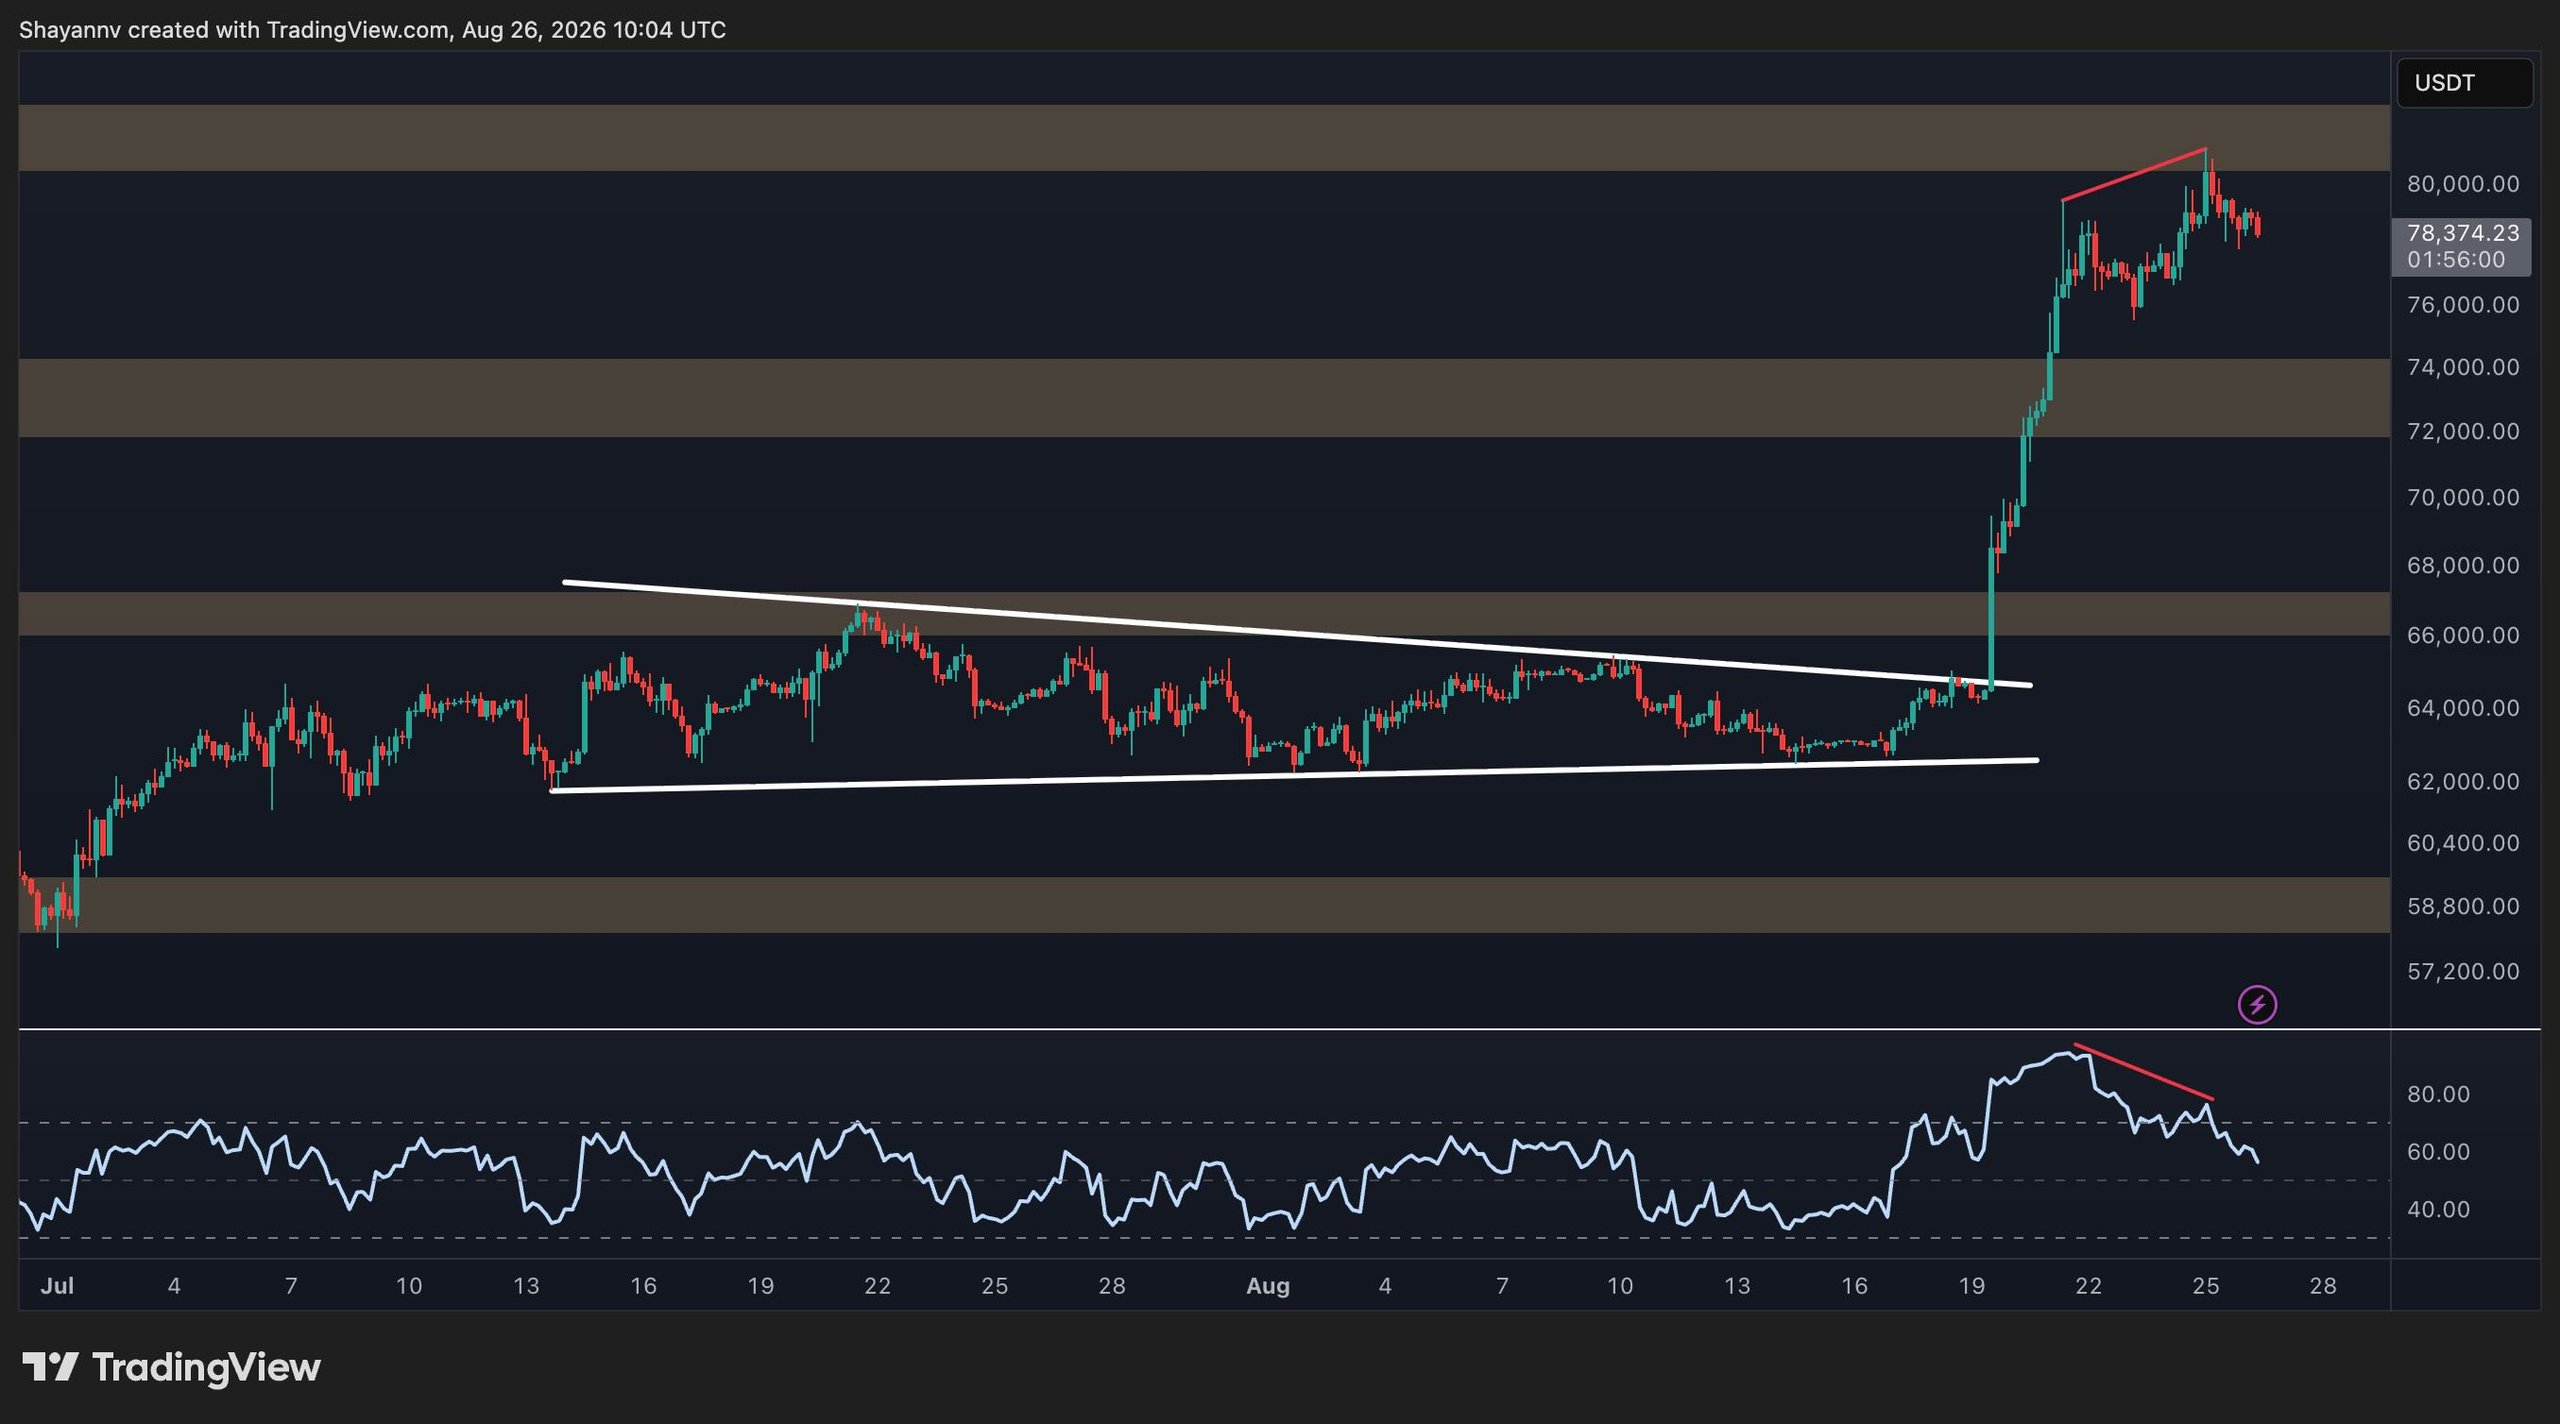Select the lower white wedge trendline
The width and height of the screenshot is (2560, 1424).
tap(1294, 776)
